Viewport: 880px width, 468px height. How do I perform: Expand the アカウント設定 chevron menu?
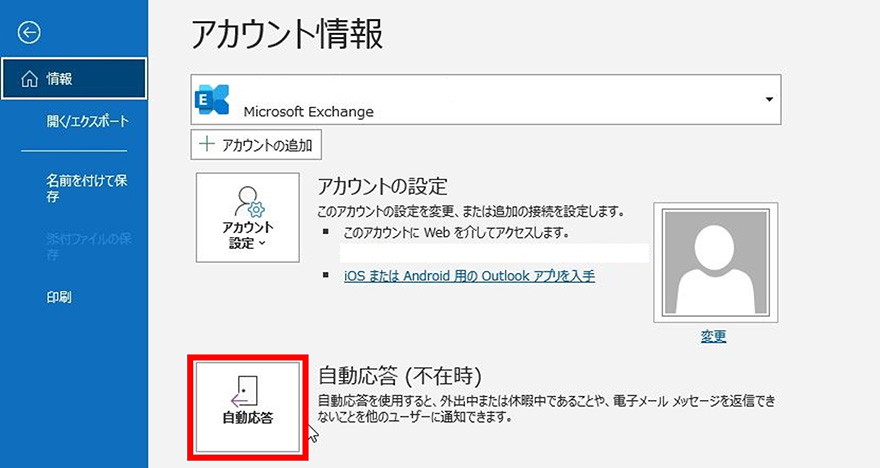(x=262, y=243)
